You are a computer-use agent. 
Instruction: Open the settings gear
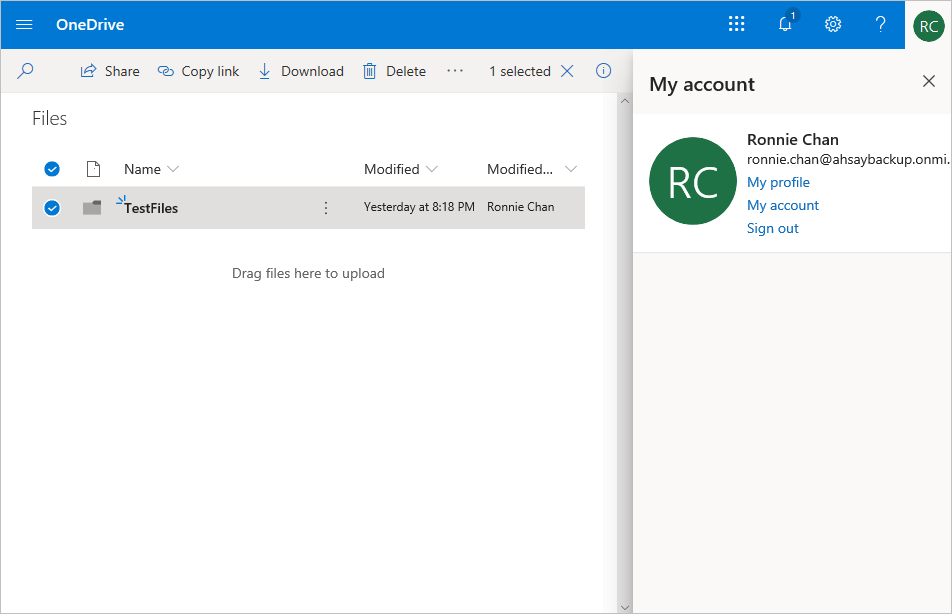tap(832, 25)
